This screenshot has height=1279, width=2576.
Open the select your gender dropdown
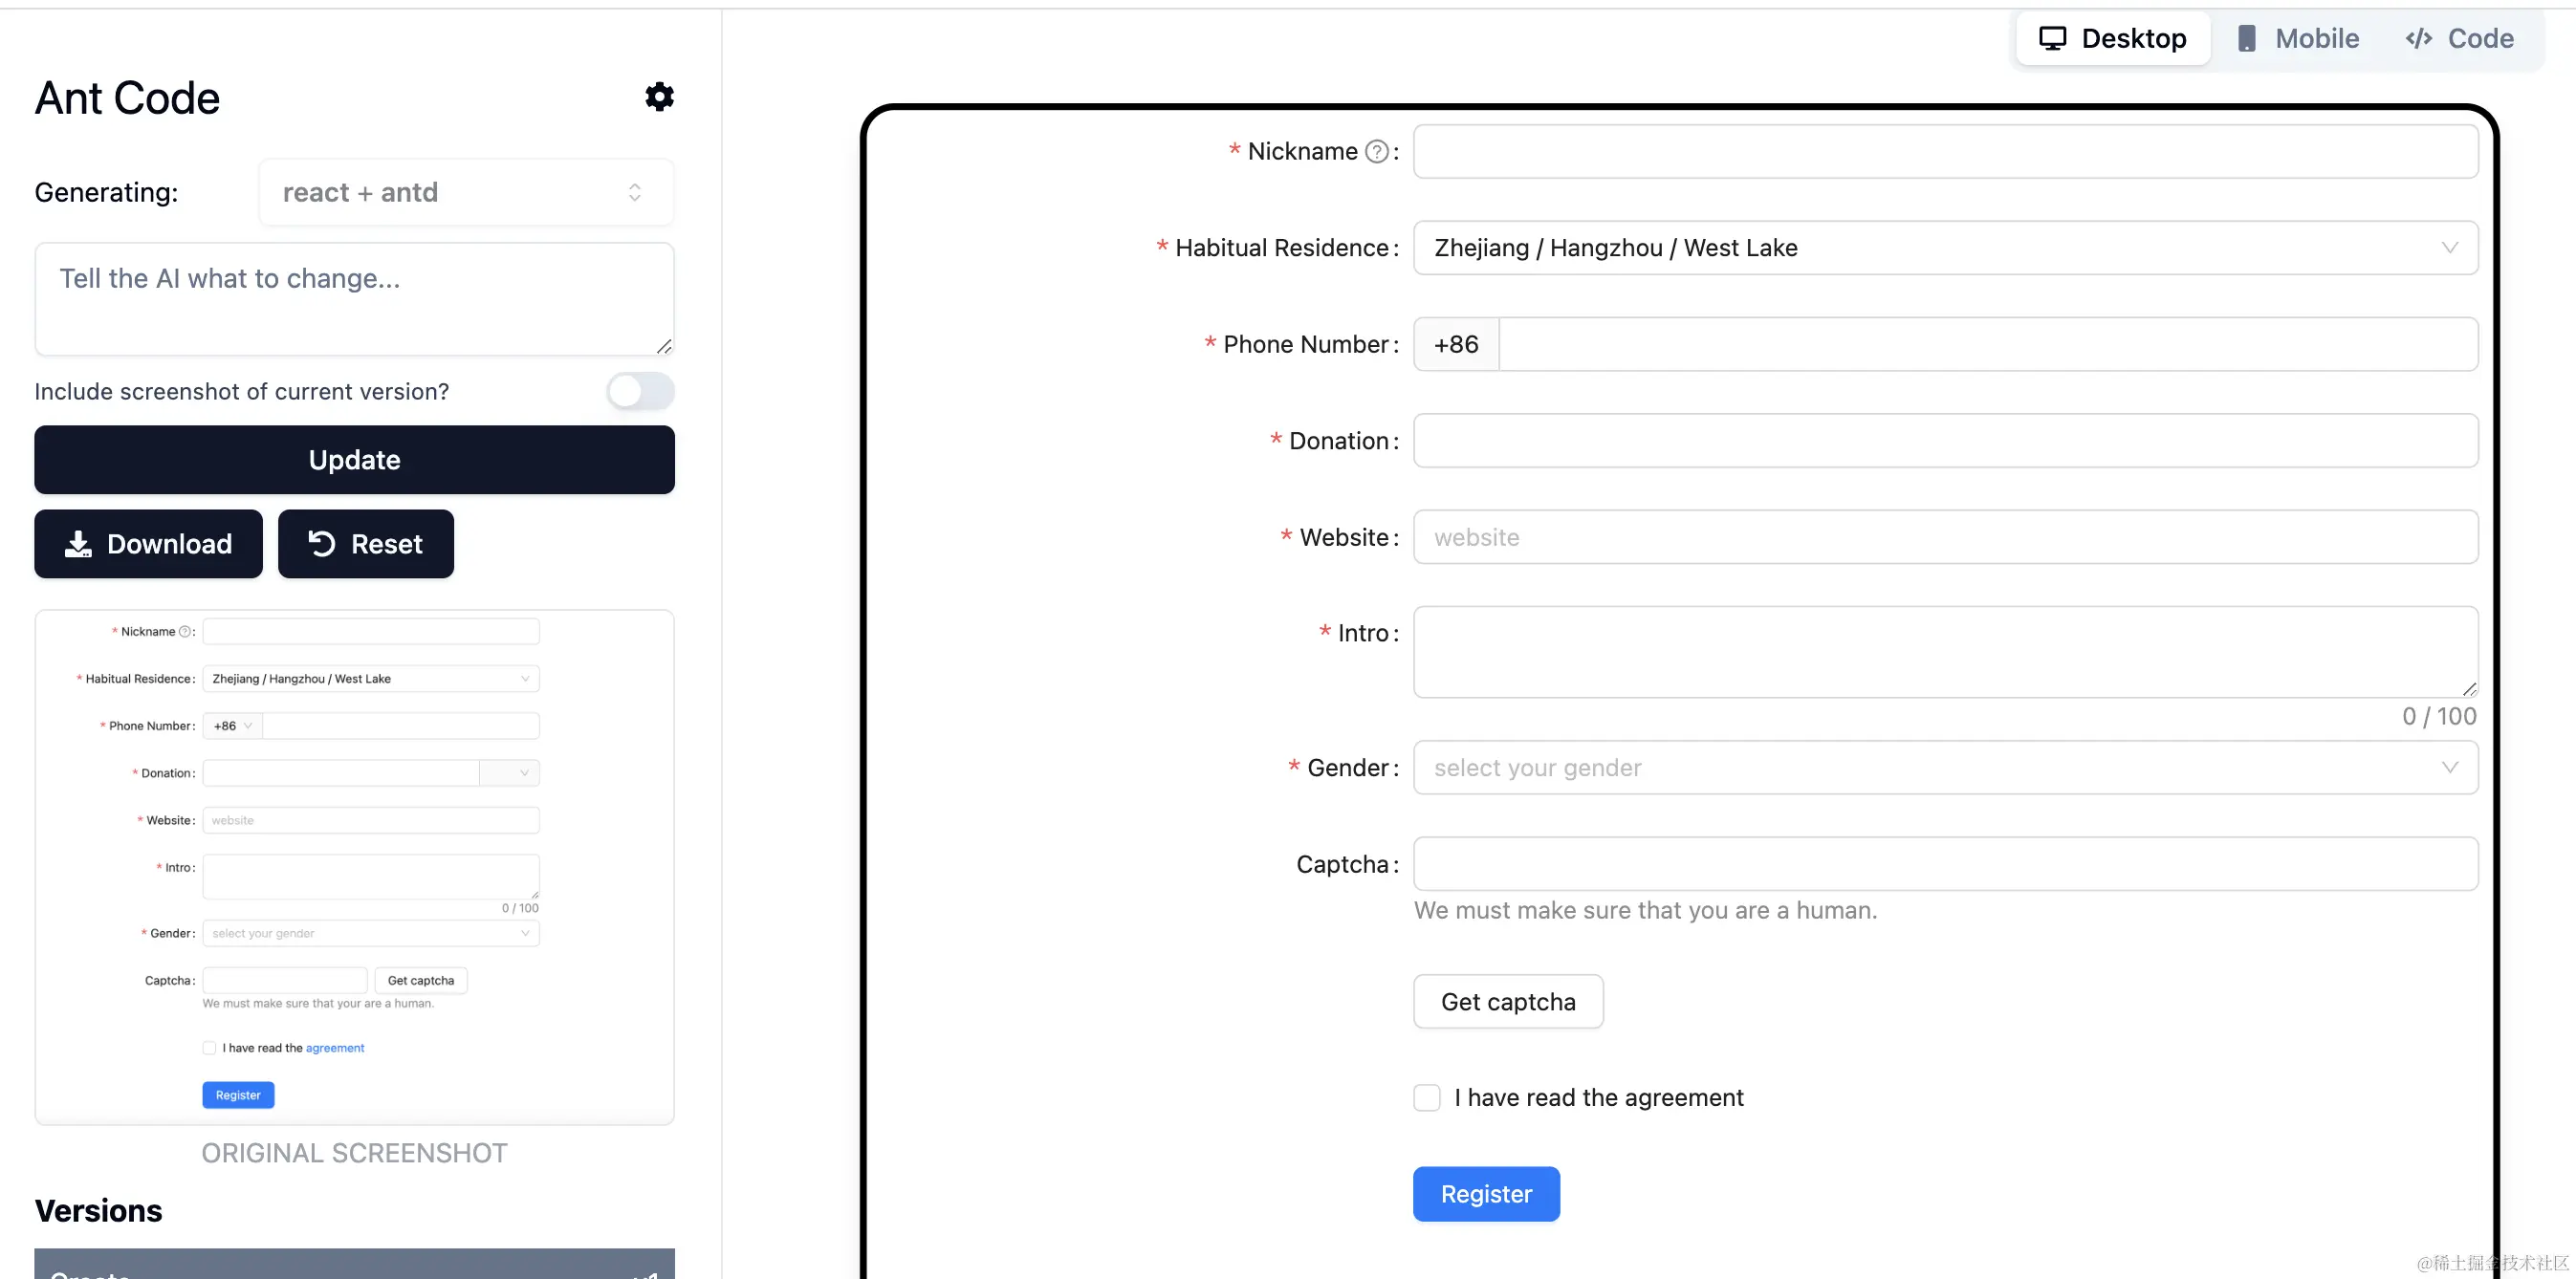[x=1945, y=768]
